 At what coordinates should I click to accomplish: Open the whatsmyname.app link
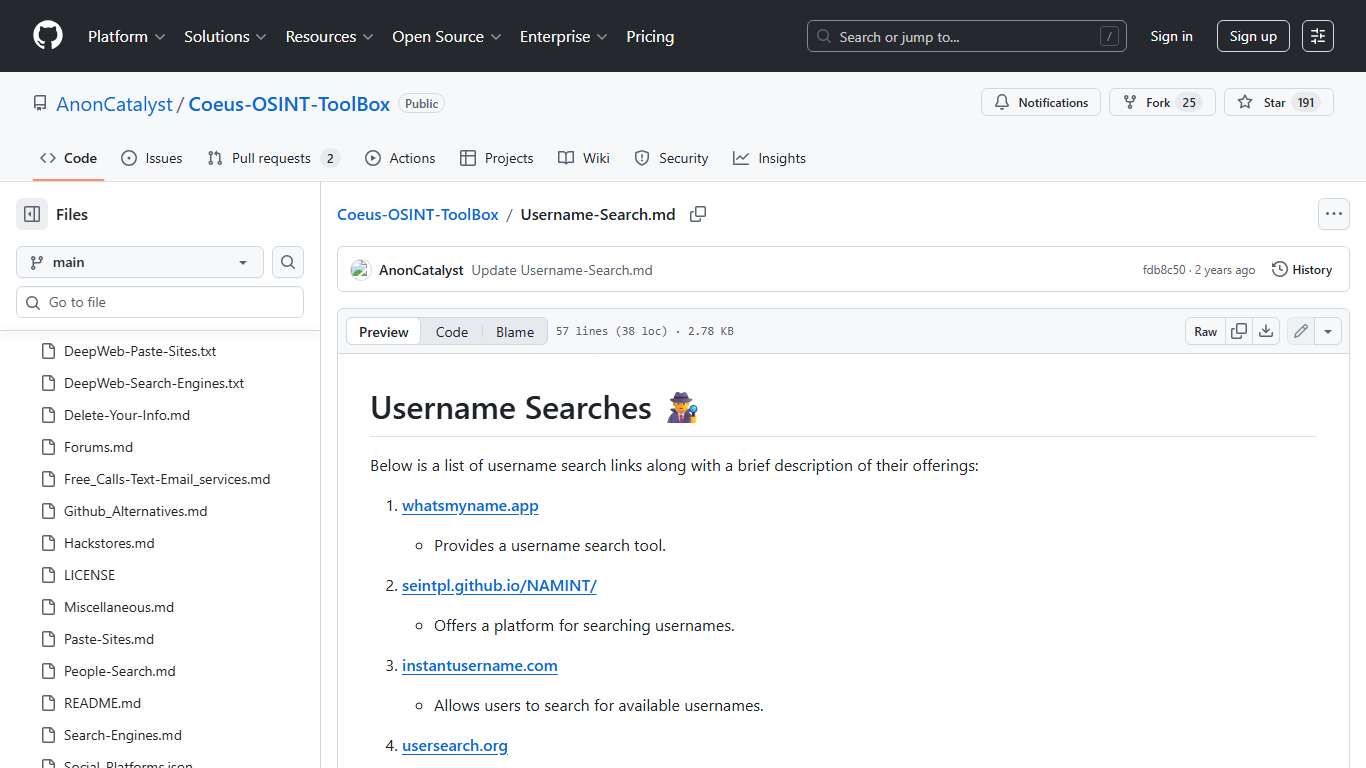pyautogui.click(x=470, y=506)
